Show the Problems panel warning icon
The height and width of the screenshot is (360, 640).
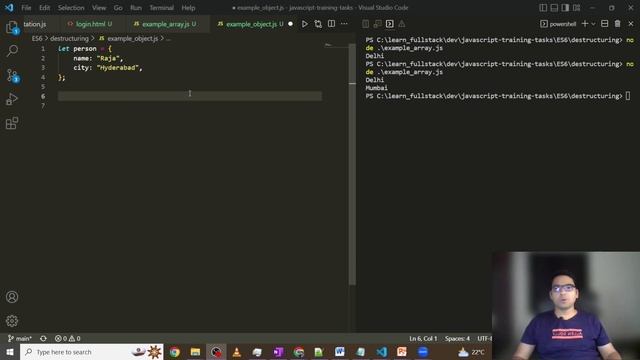click(402, 24)
